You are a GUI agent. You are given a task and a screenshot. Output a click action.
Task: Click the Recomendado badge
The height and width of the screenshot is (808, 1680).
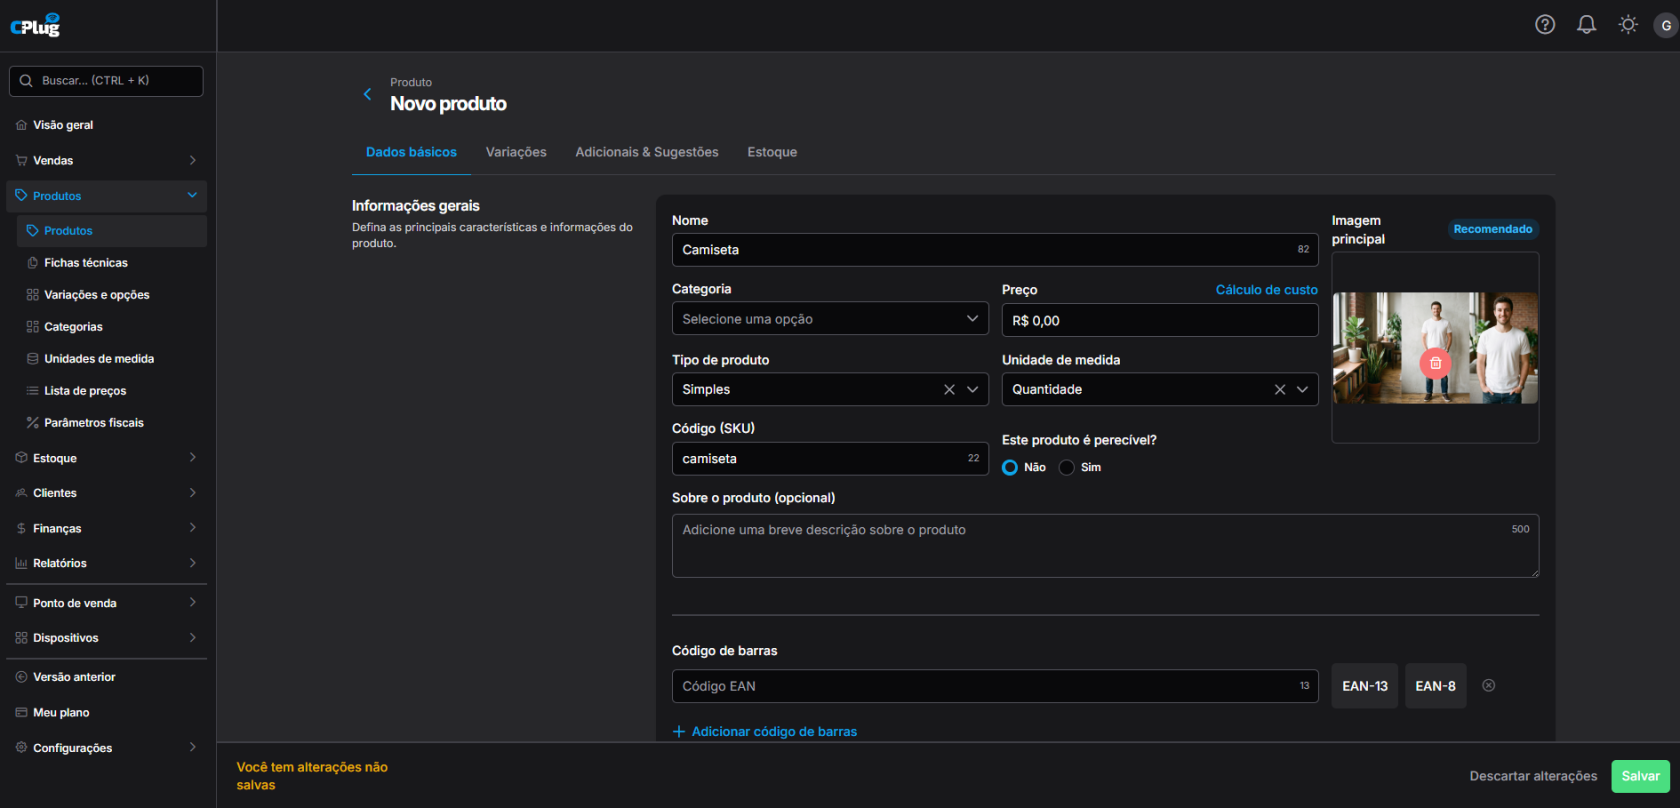click(x=1493, y=229)
